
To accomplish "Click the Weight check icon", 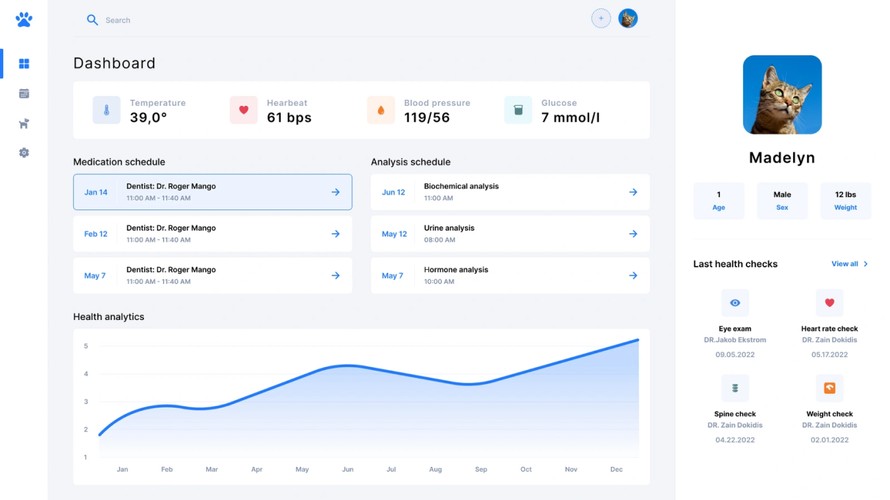I will 829,388.
